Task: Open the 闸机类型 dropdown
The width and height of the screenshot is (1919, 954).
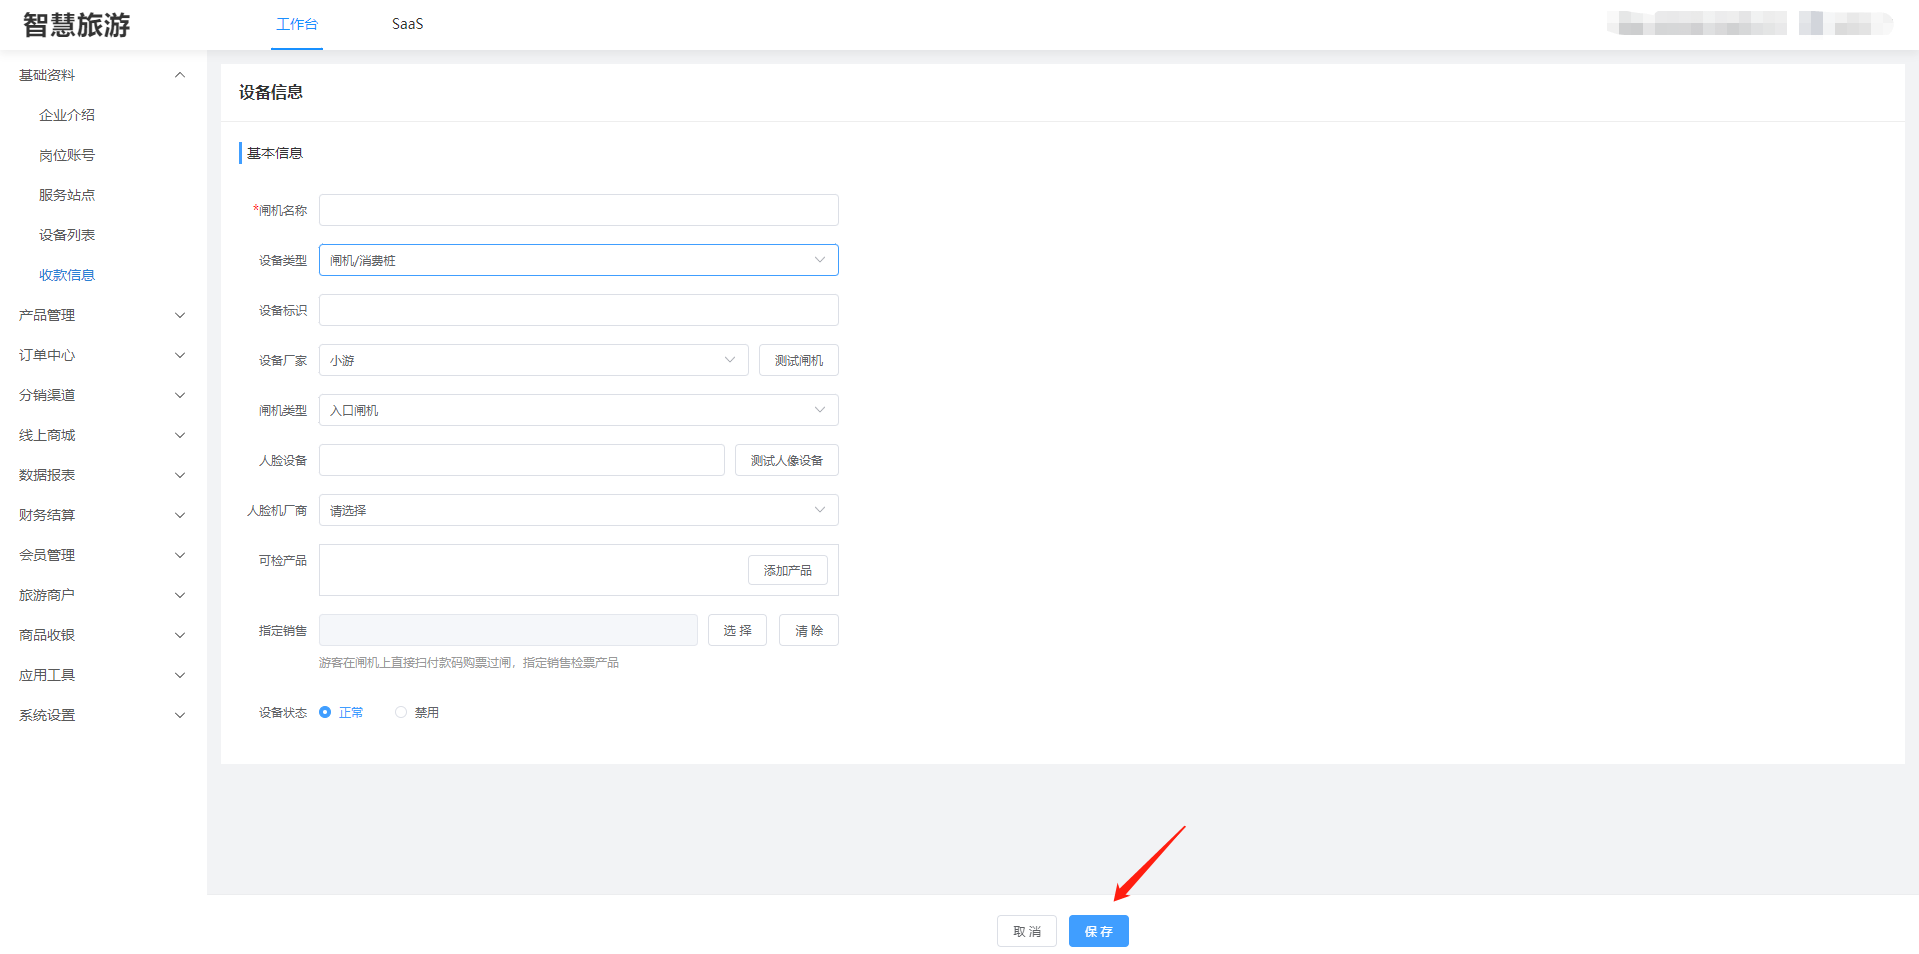Action: (x=578, y=410)
